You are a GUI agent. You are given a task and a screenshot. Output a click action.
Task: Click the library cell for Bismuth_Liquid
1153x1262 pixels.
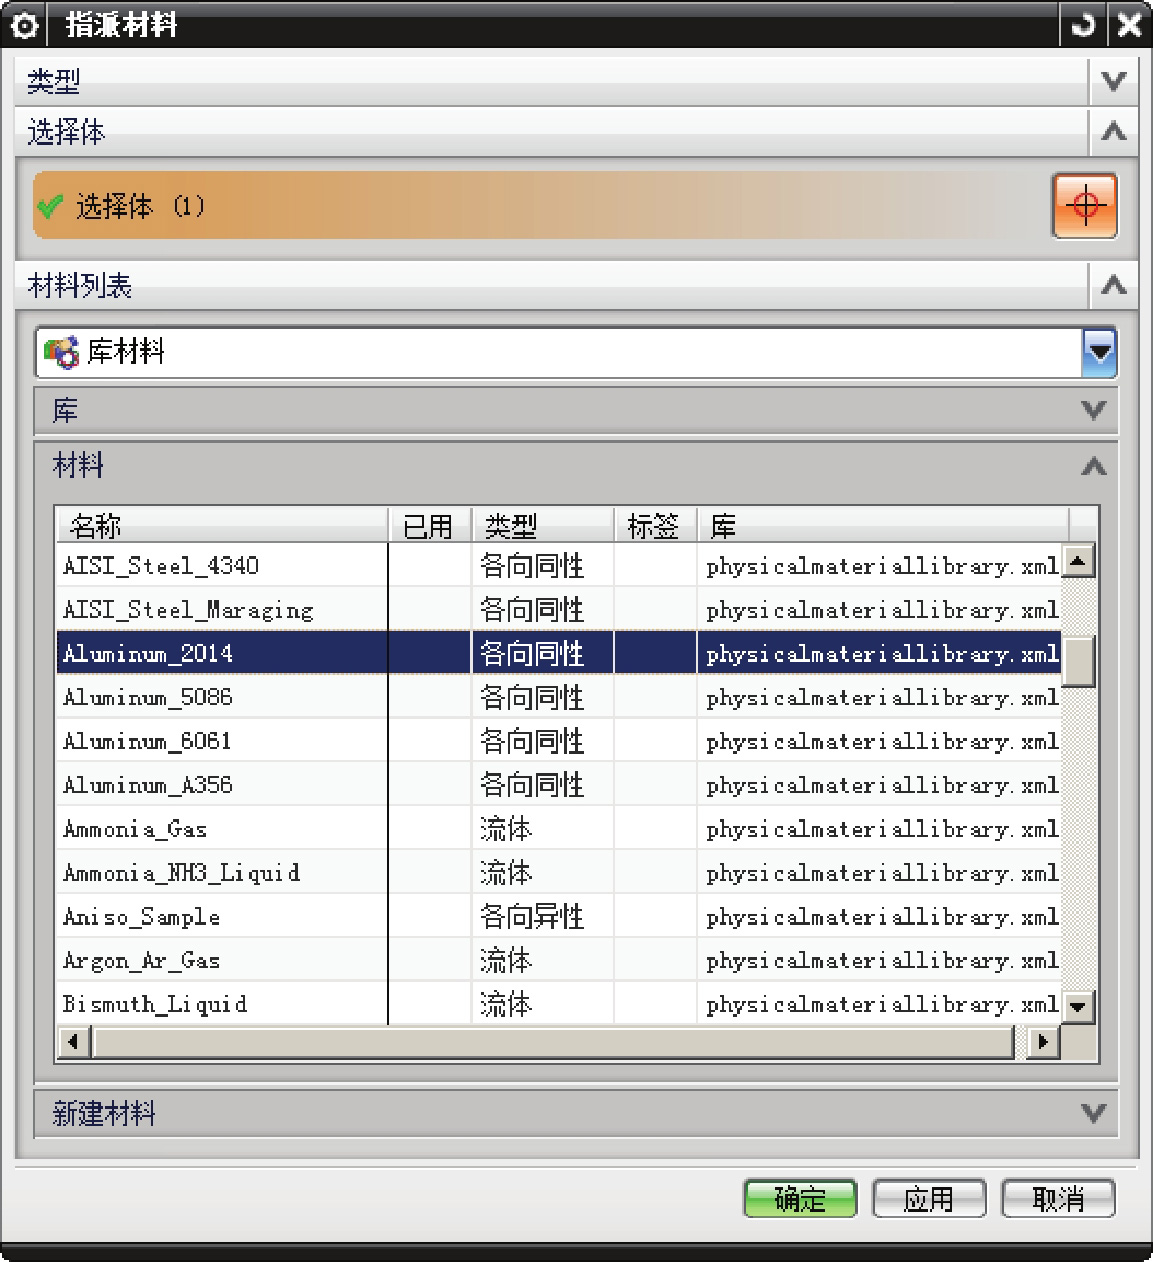[x=879, y=1004]
